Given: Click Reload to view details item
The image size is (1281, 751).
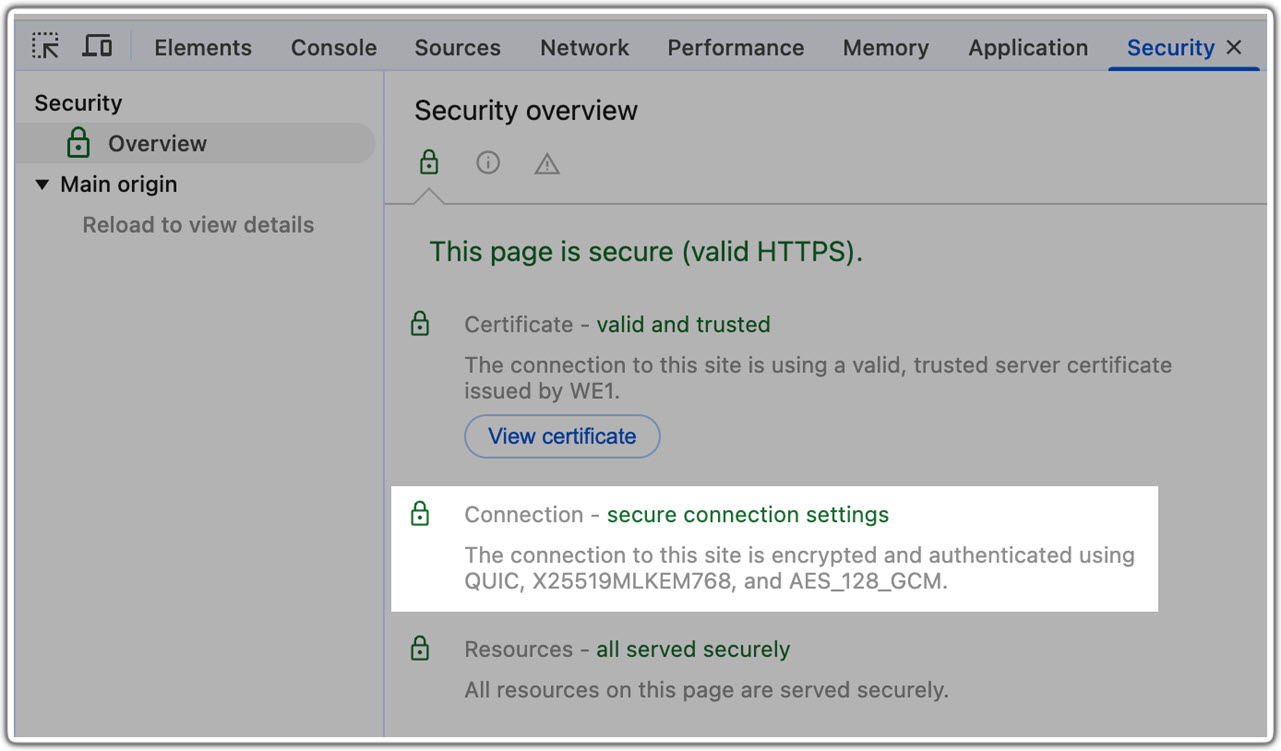Looking at the screenshot, I should [198, 225].
